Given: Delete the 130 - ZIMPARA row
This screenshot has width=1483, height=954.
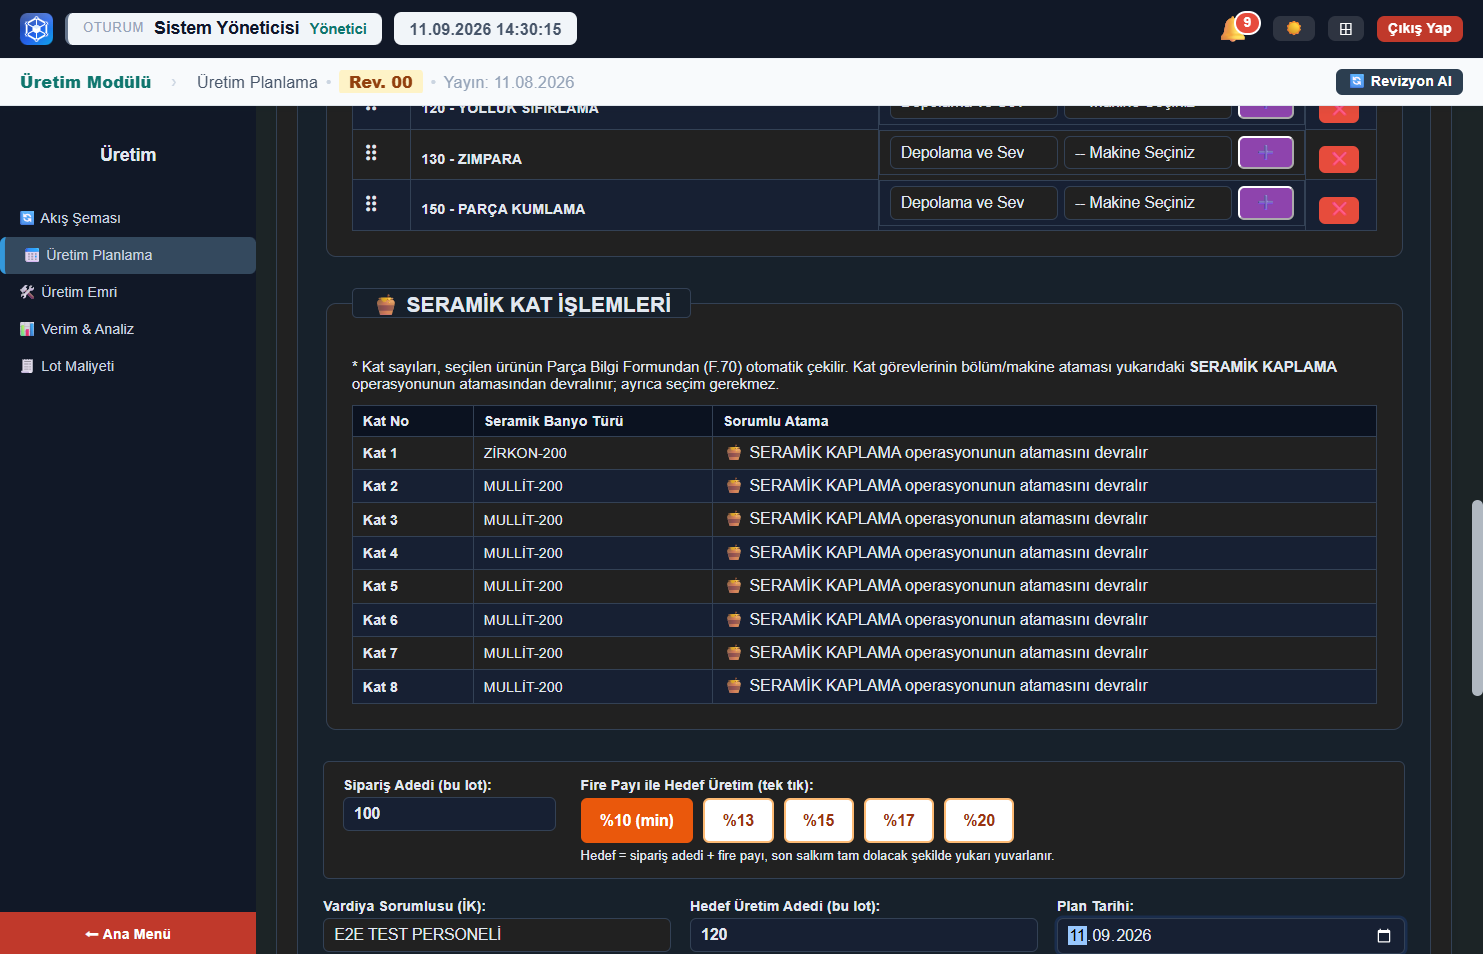Looking at the screenshot, I should pyautogui.click(x=1339, y=159).
